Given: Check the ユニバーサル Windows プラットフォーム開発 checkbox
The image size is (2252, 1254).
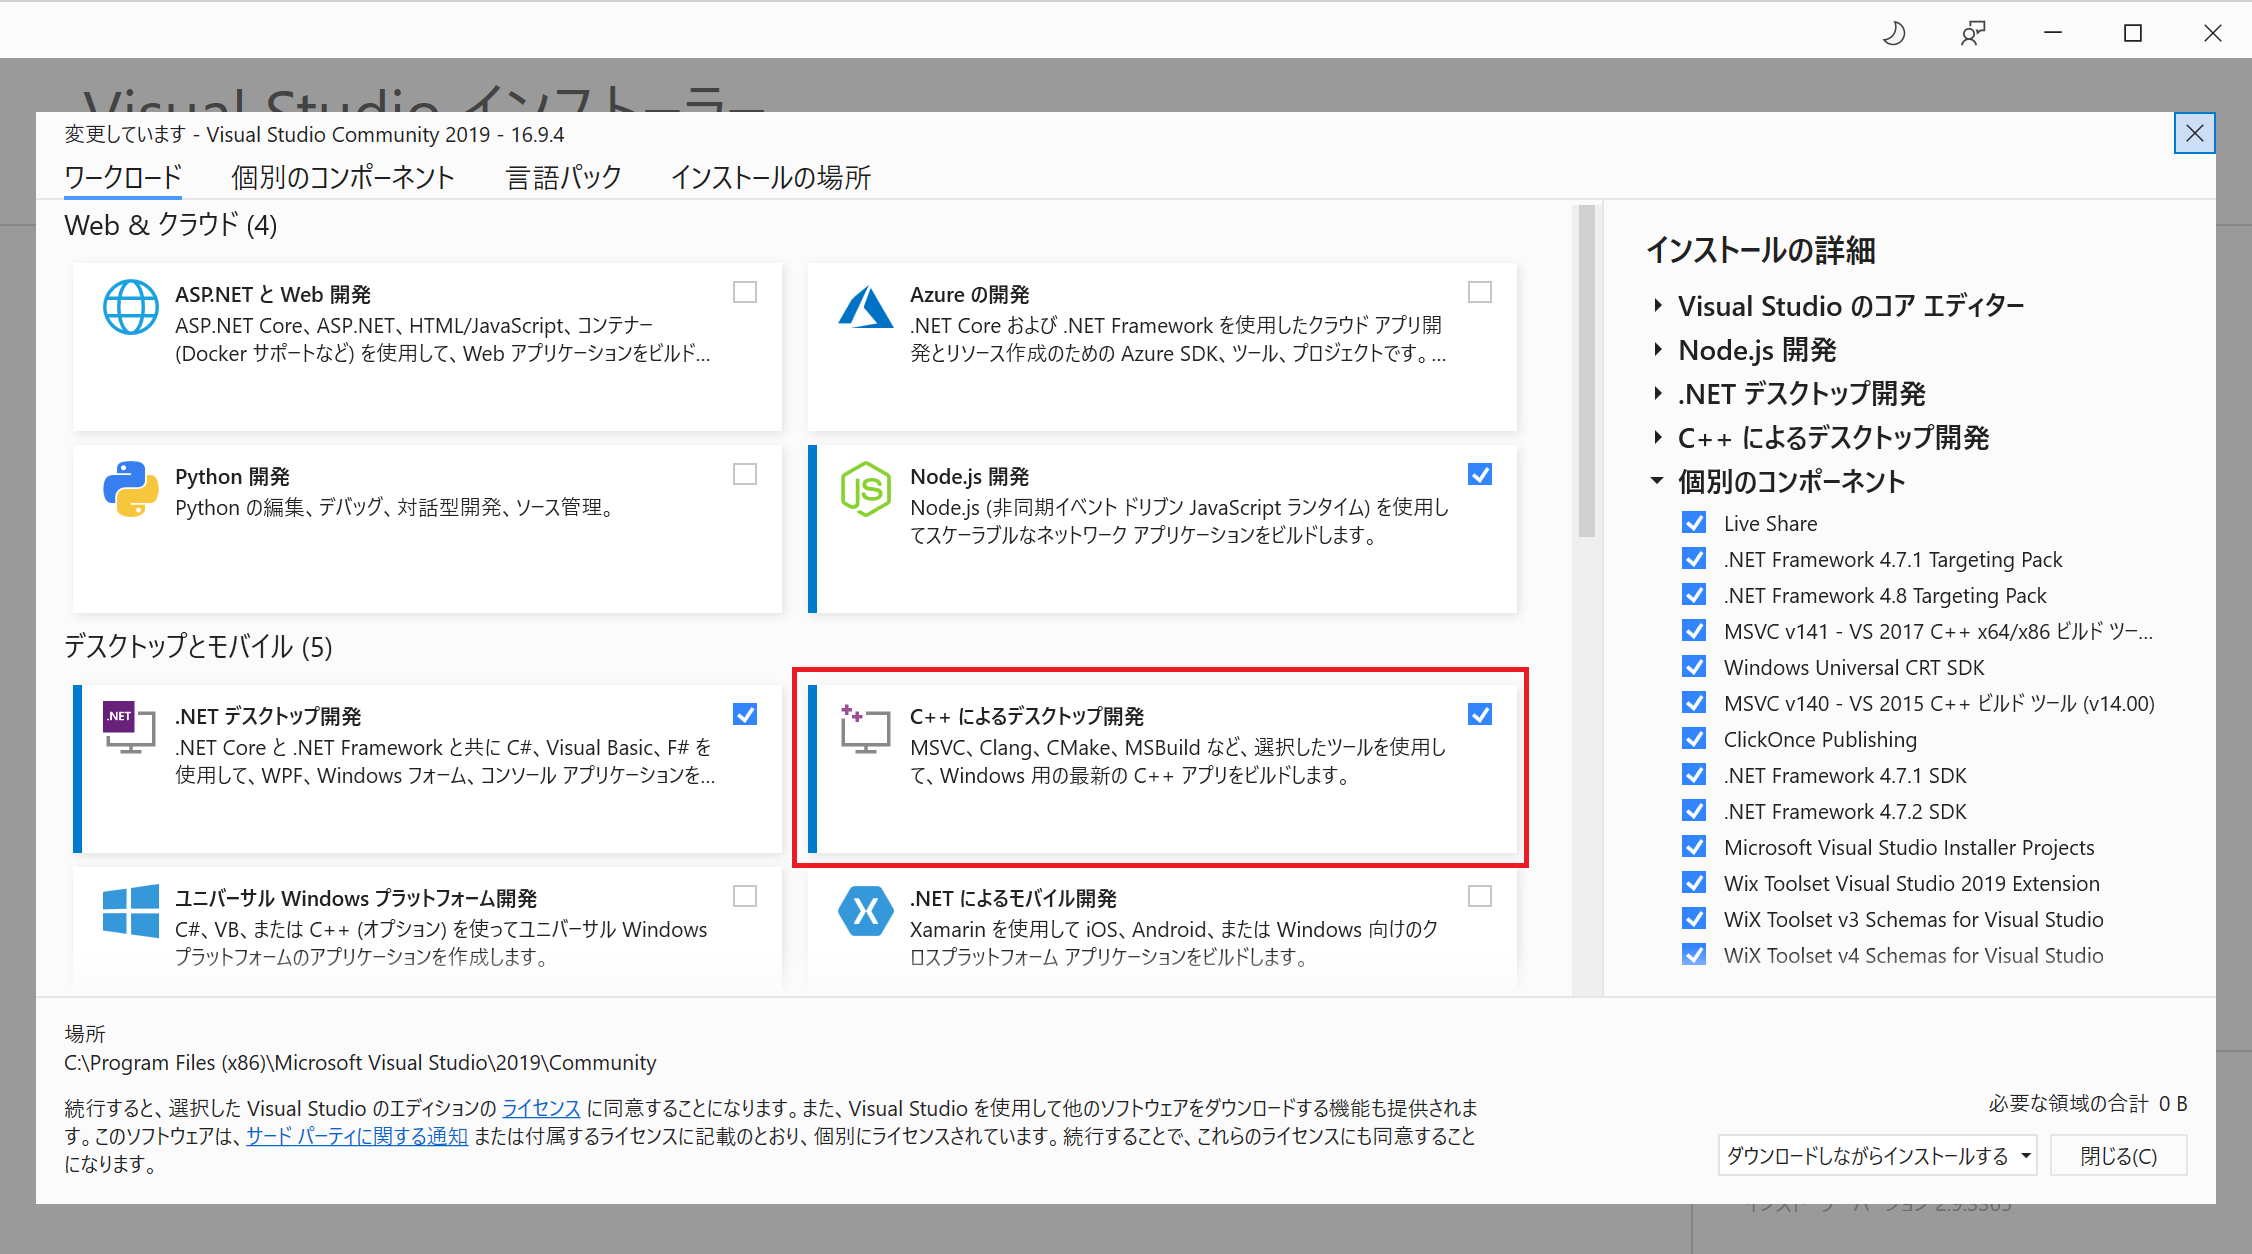Looking at the screenshot, I should (x=745, y=896).
